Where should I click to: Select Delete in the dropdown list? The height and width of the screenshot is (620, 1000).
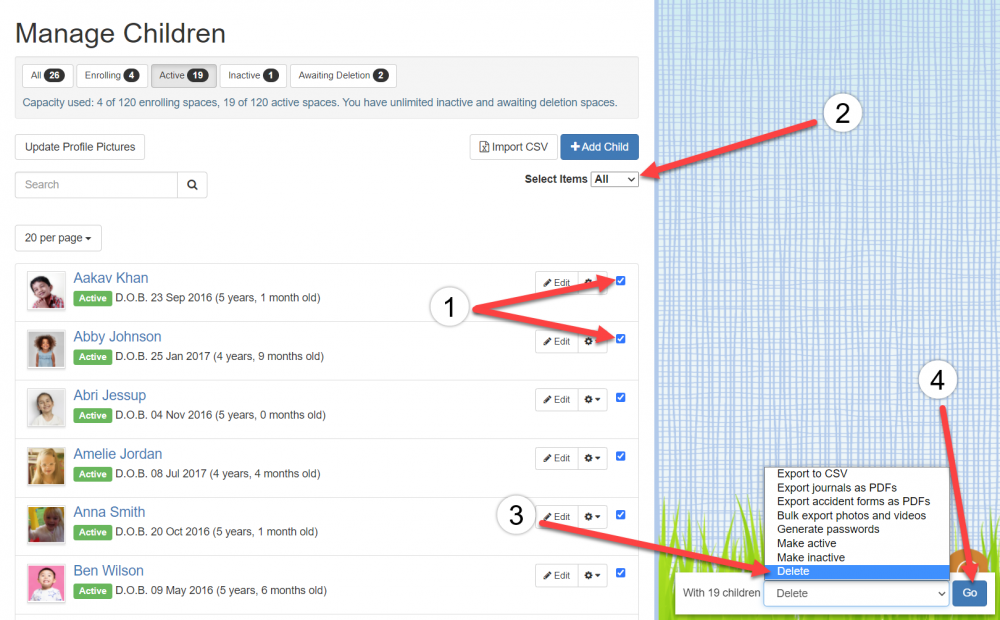[857, 572]
